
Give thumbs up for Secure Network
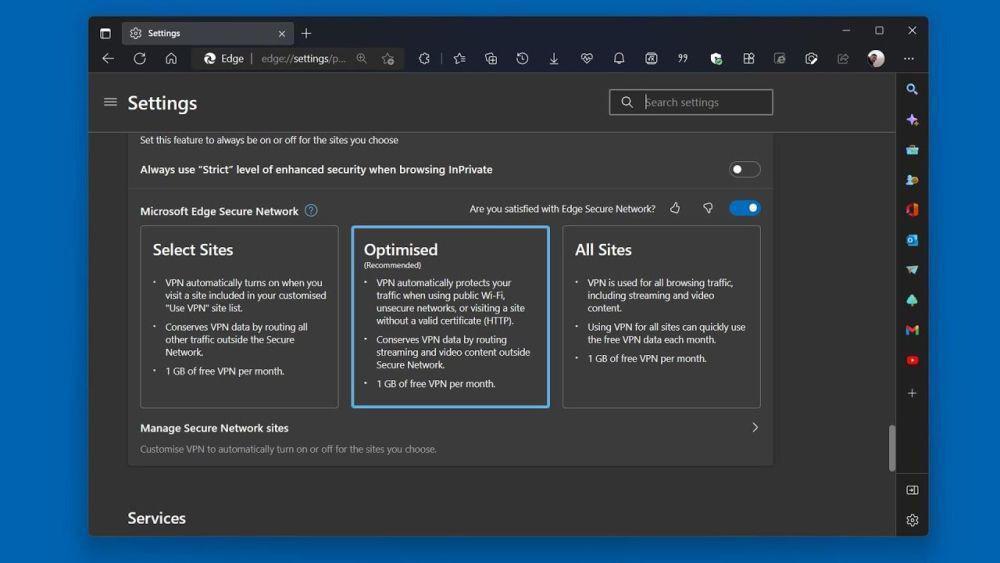tap(675, 208)
